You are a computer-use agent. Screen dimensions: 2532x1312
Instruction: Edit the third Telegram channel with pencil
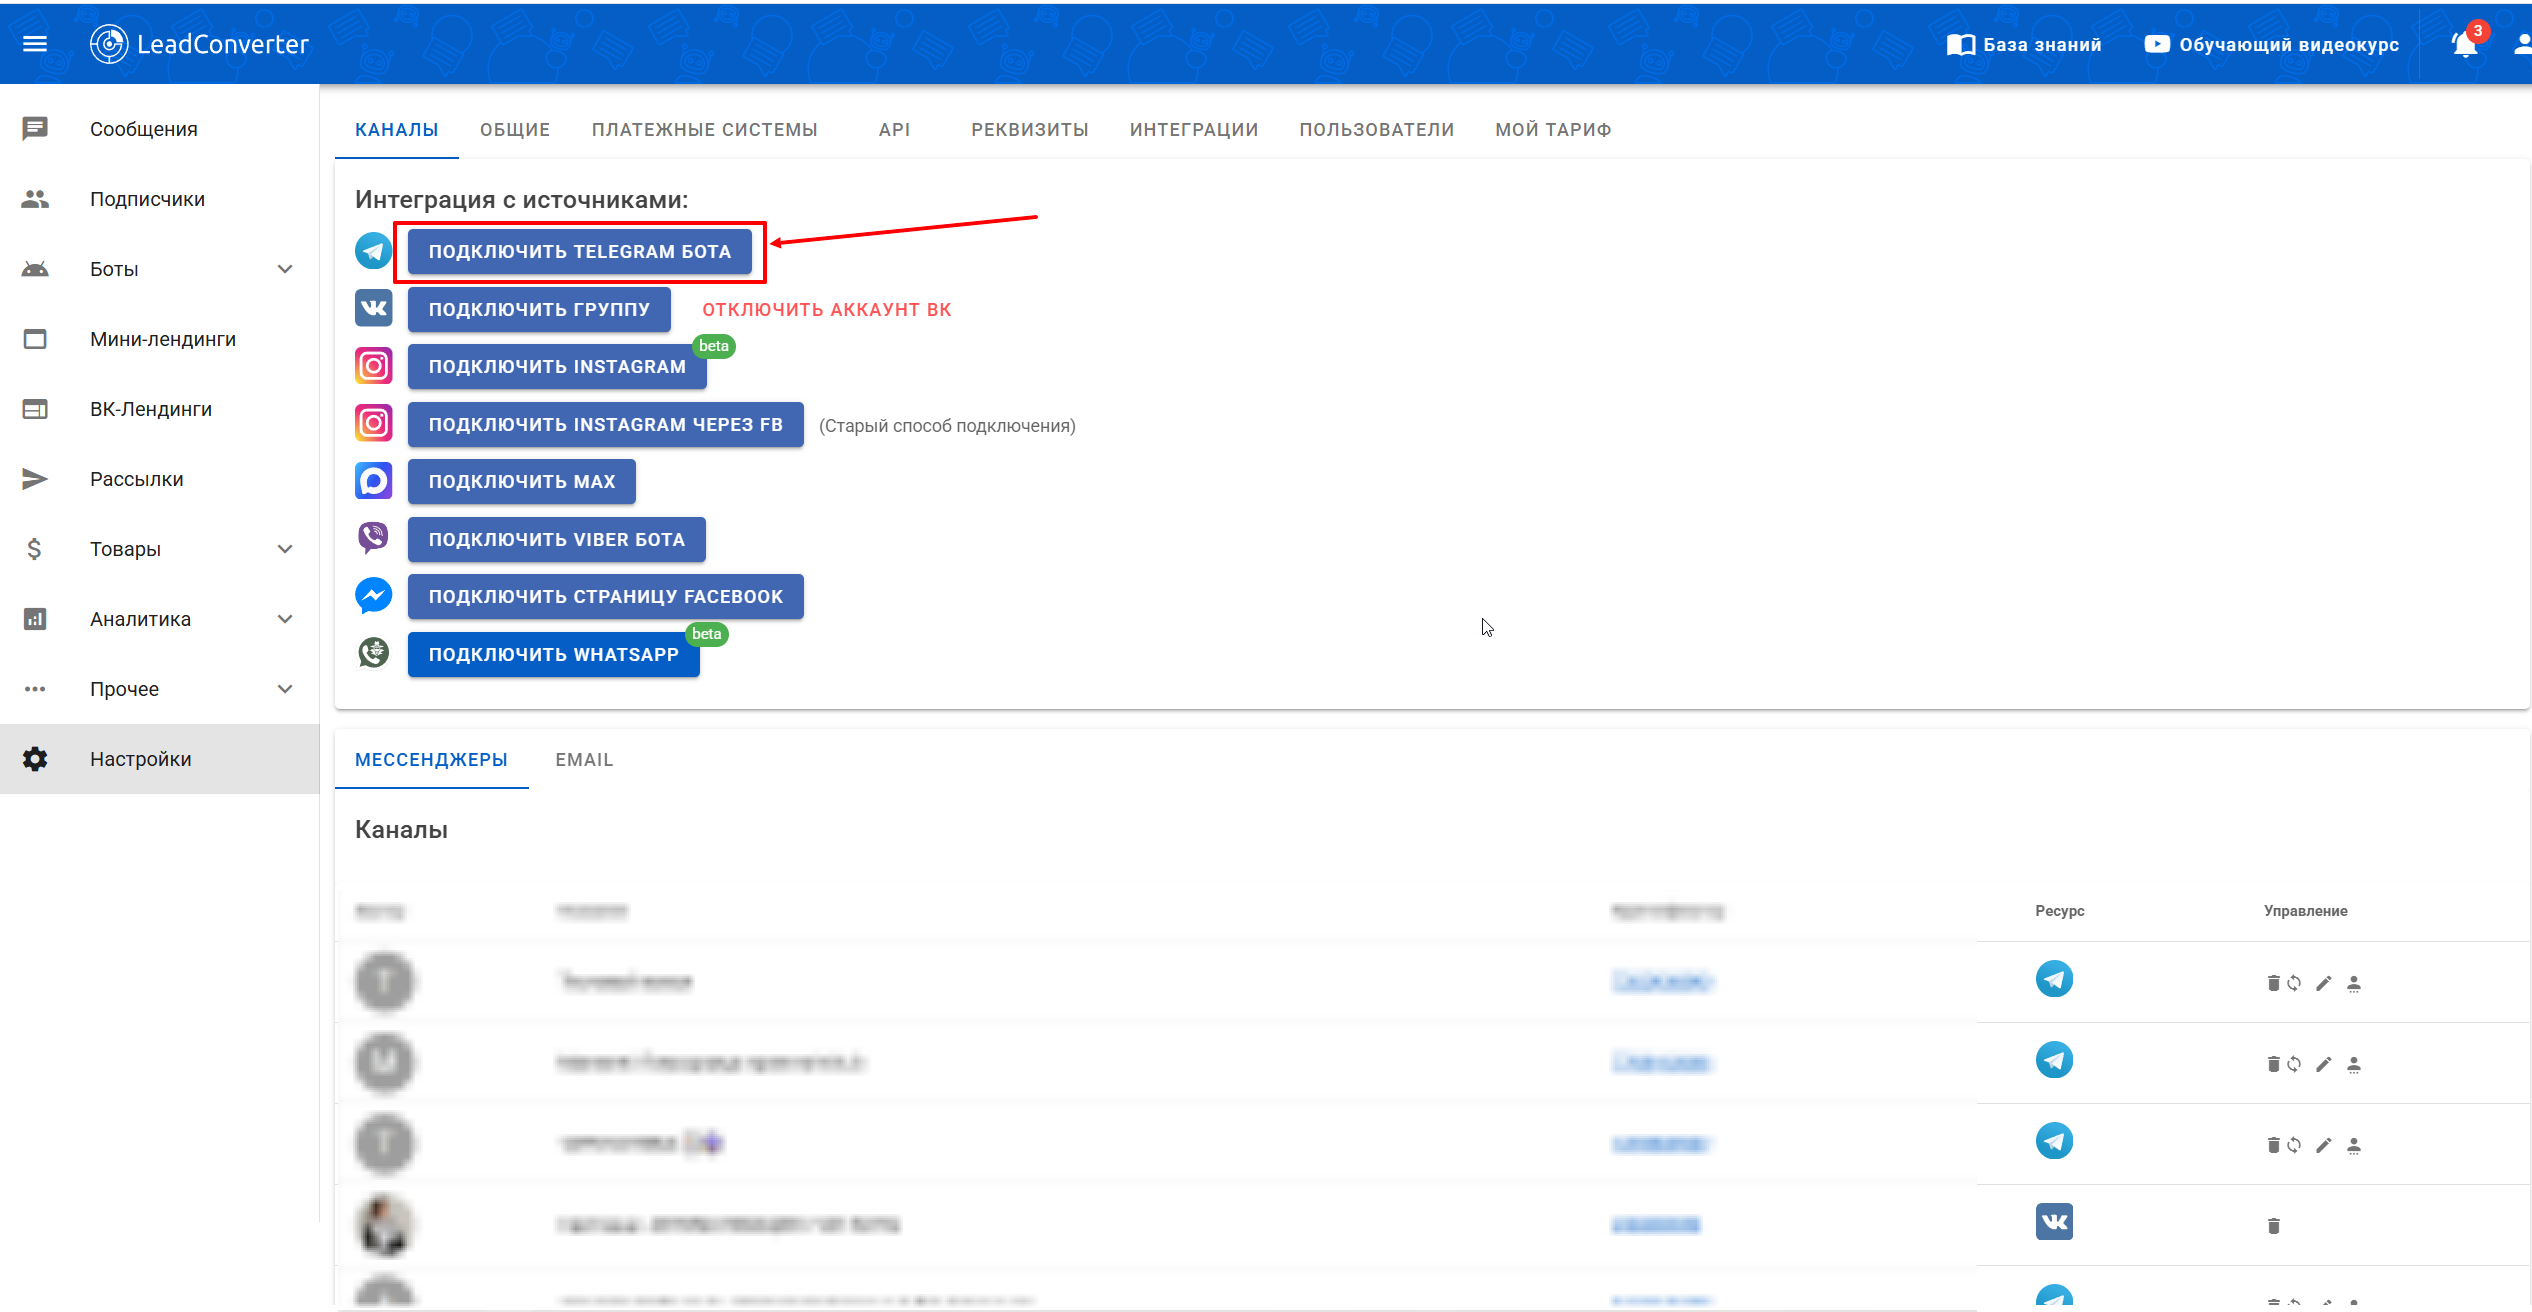coord(2323,1145)
